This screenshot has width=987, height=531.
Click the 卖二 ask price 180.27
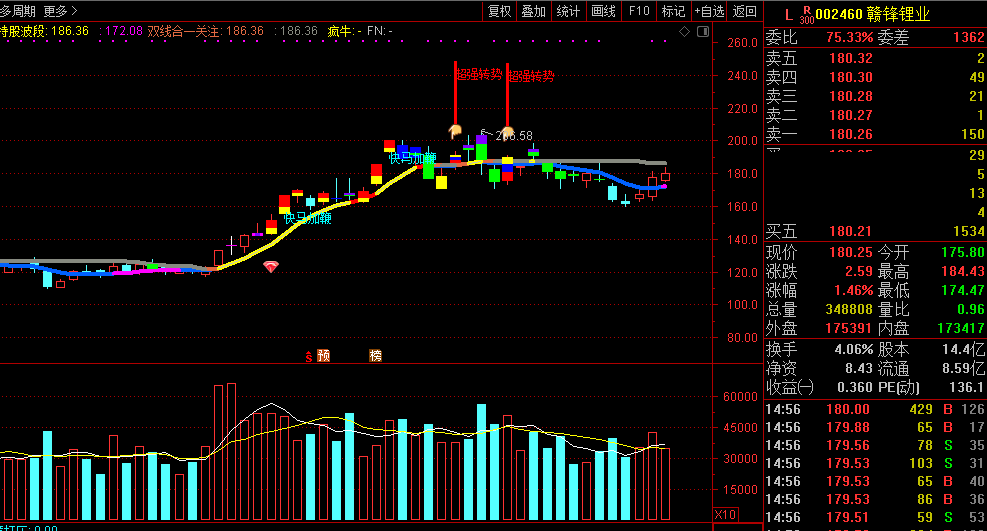[x=851, y=115]
